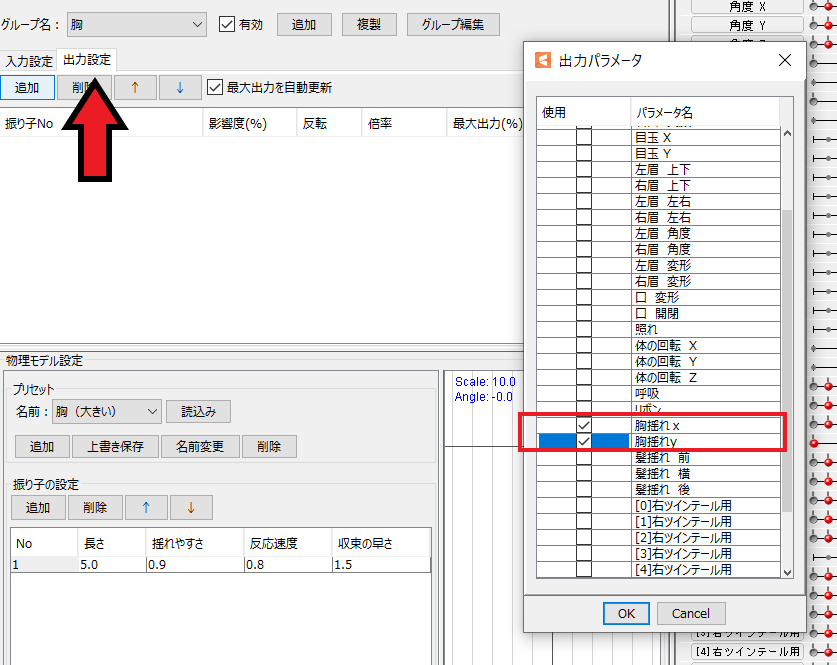This screenshot has width=837, height=665.
Task: Move pendulum row down with orange arrow
Action: [x=191, y=507]
